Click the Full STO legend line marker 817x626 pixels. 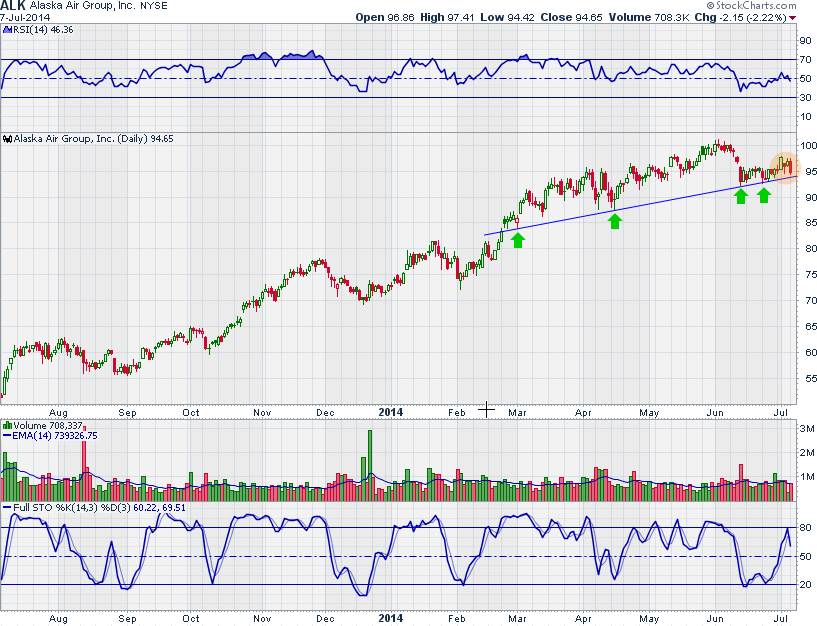(x=7, y=508)
